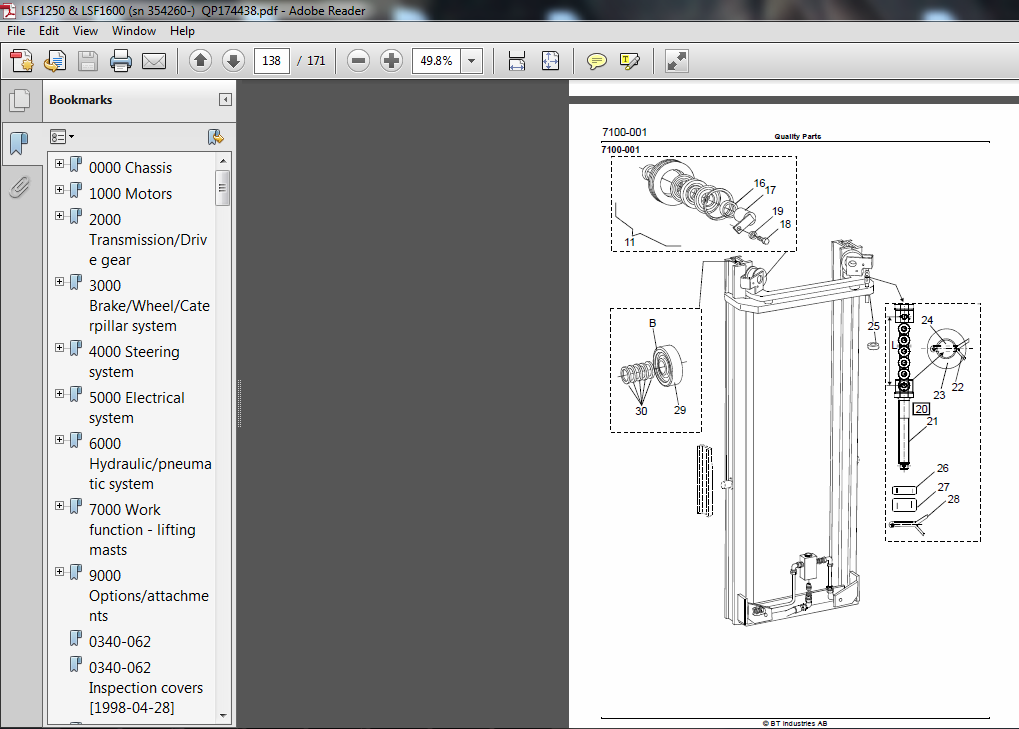Open the zoom level dropdown arrow

click(x=472, y=61)
